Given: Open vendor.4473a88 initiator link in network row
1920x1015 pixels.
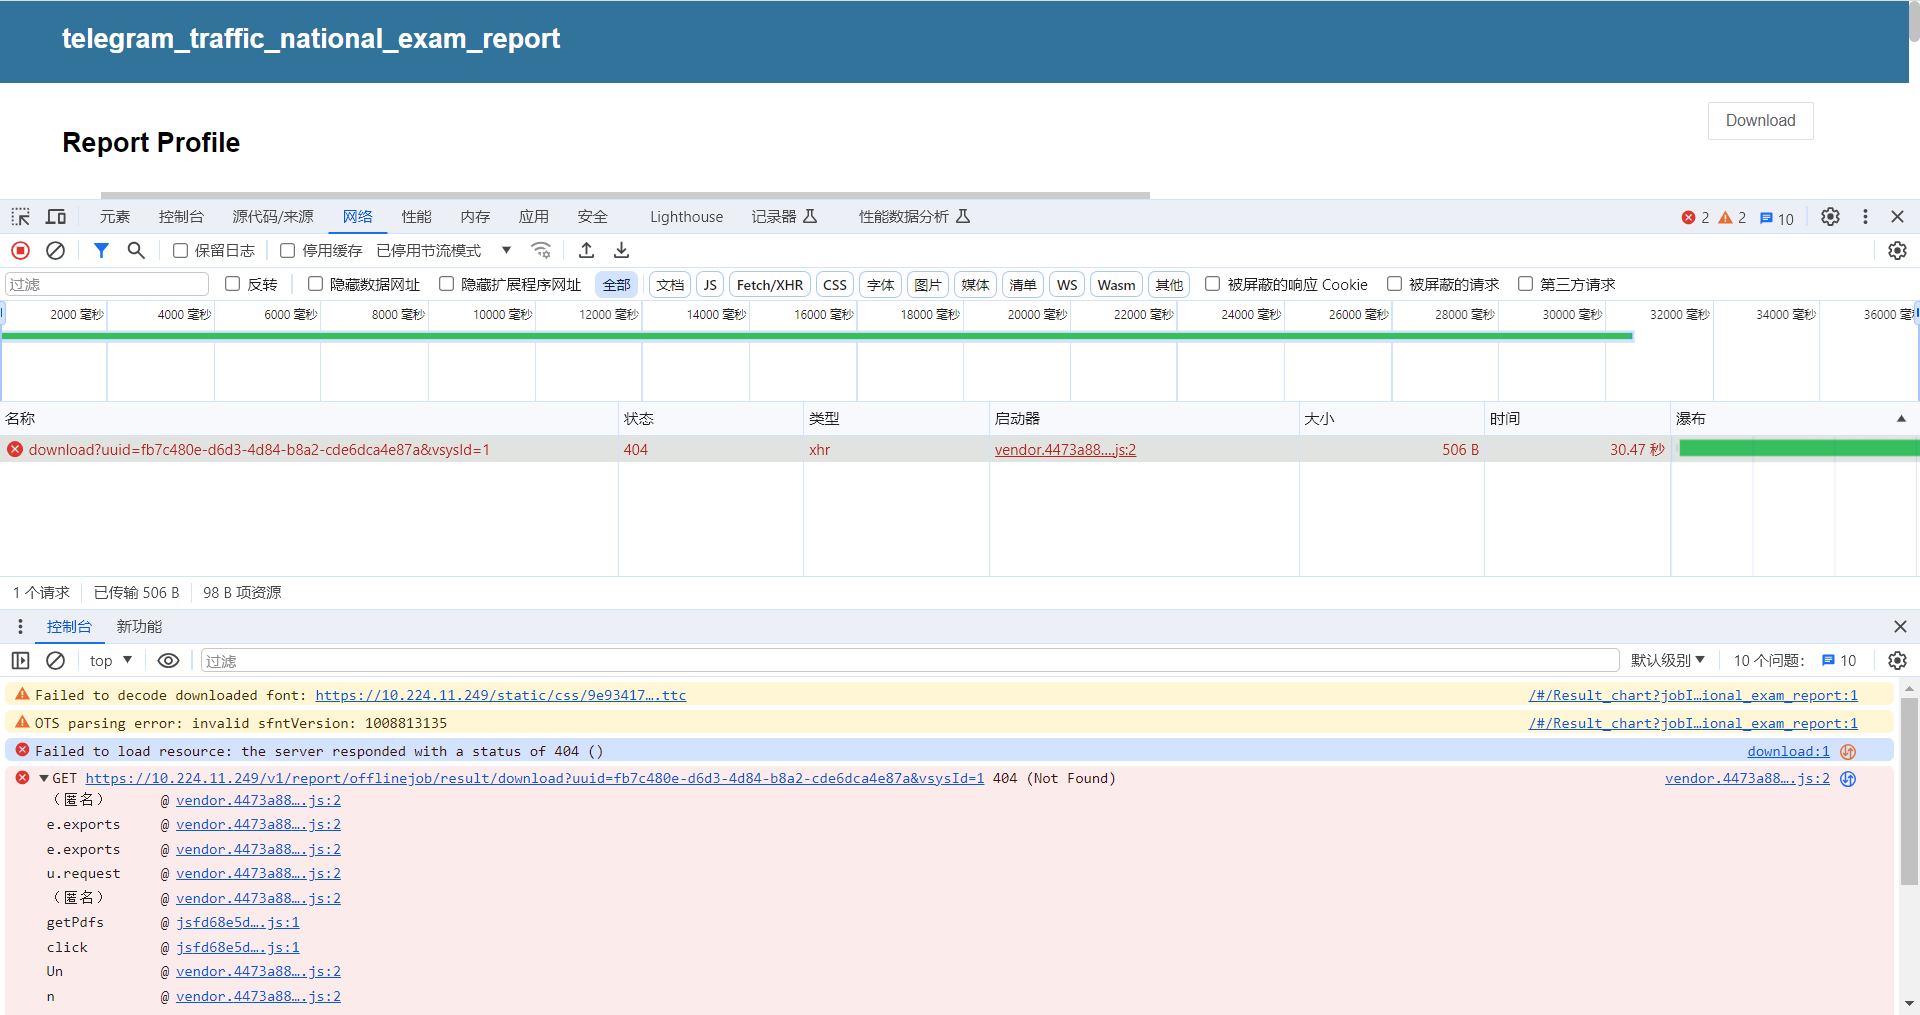Looking at the screenshot, I should tap(1065, 450).
